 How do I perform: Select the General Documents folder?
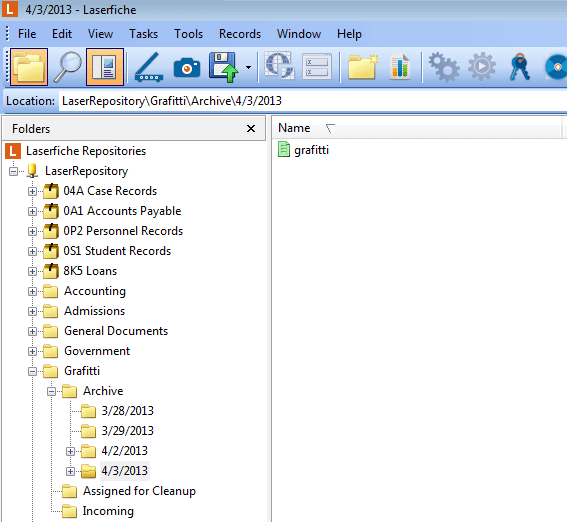tap(116, 331)
